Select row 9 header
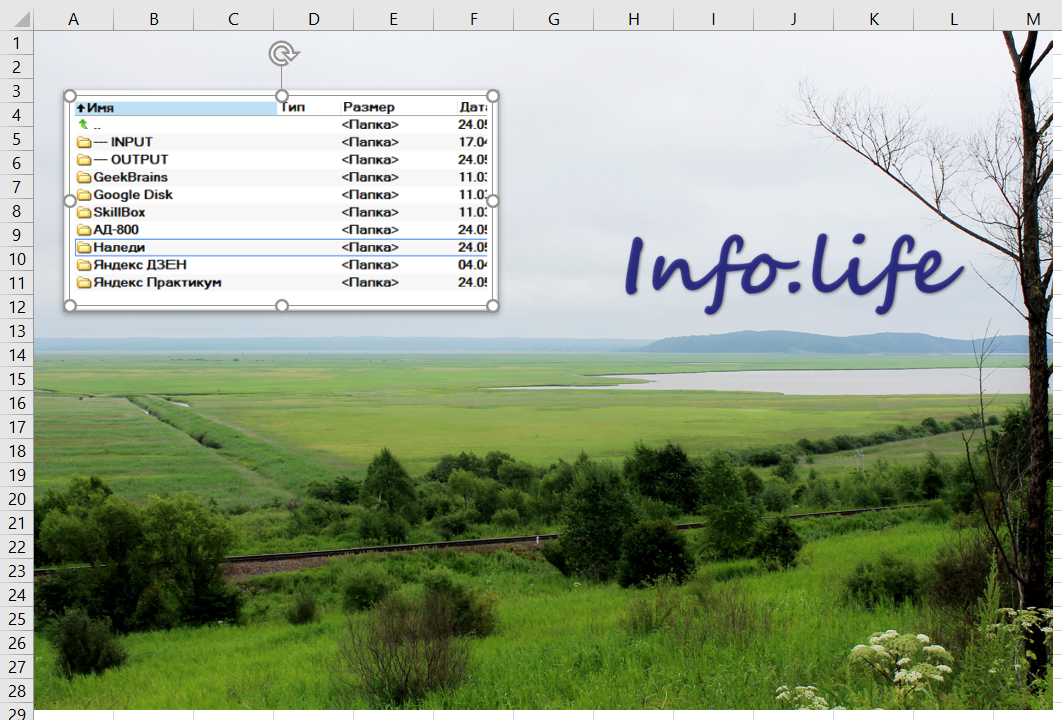1062x720 pixels. [17, 235]
